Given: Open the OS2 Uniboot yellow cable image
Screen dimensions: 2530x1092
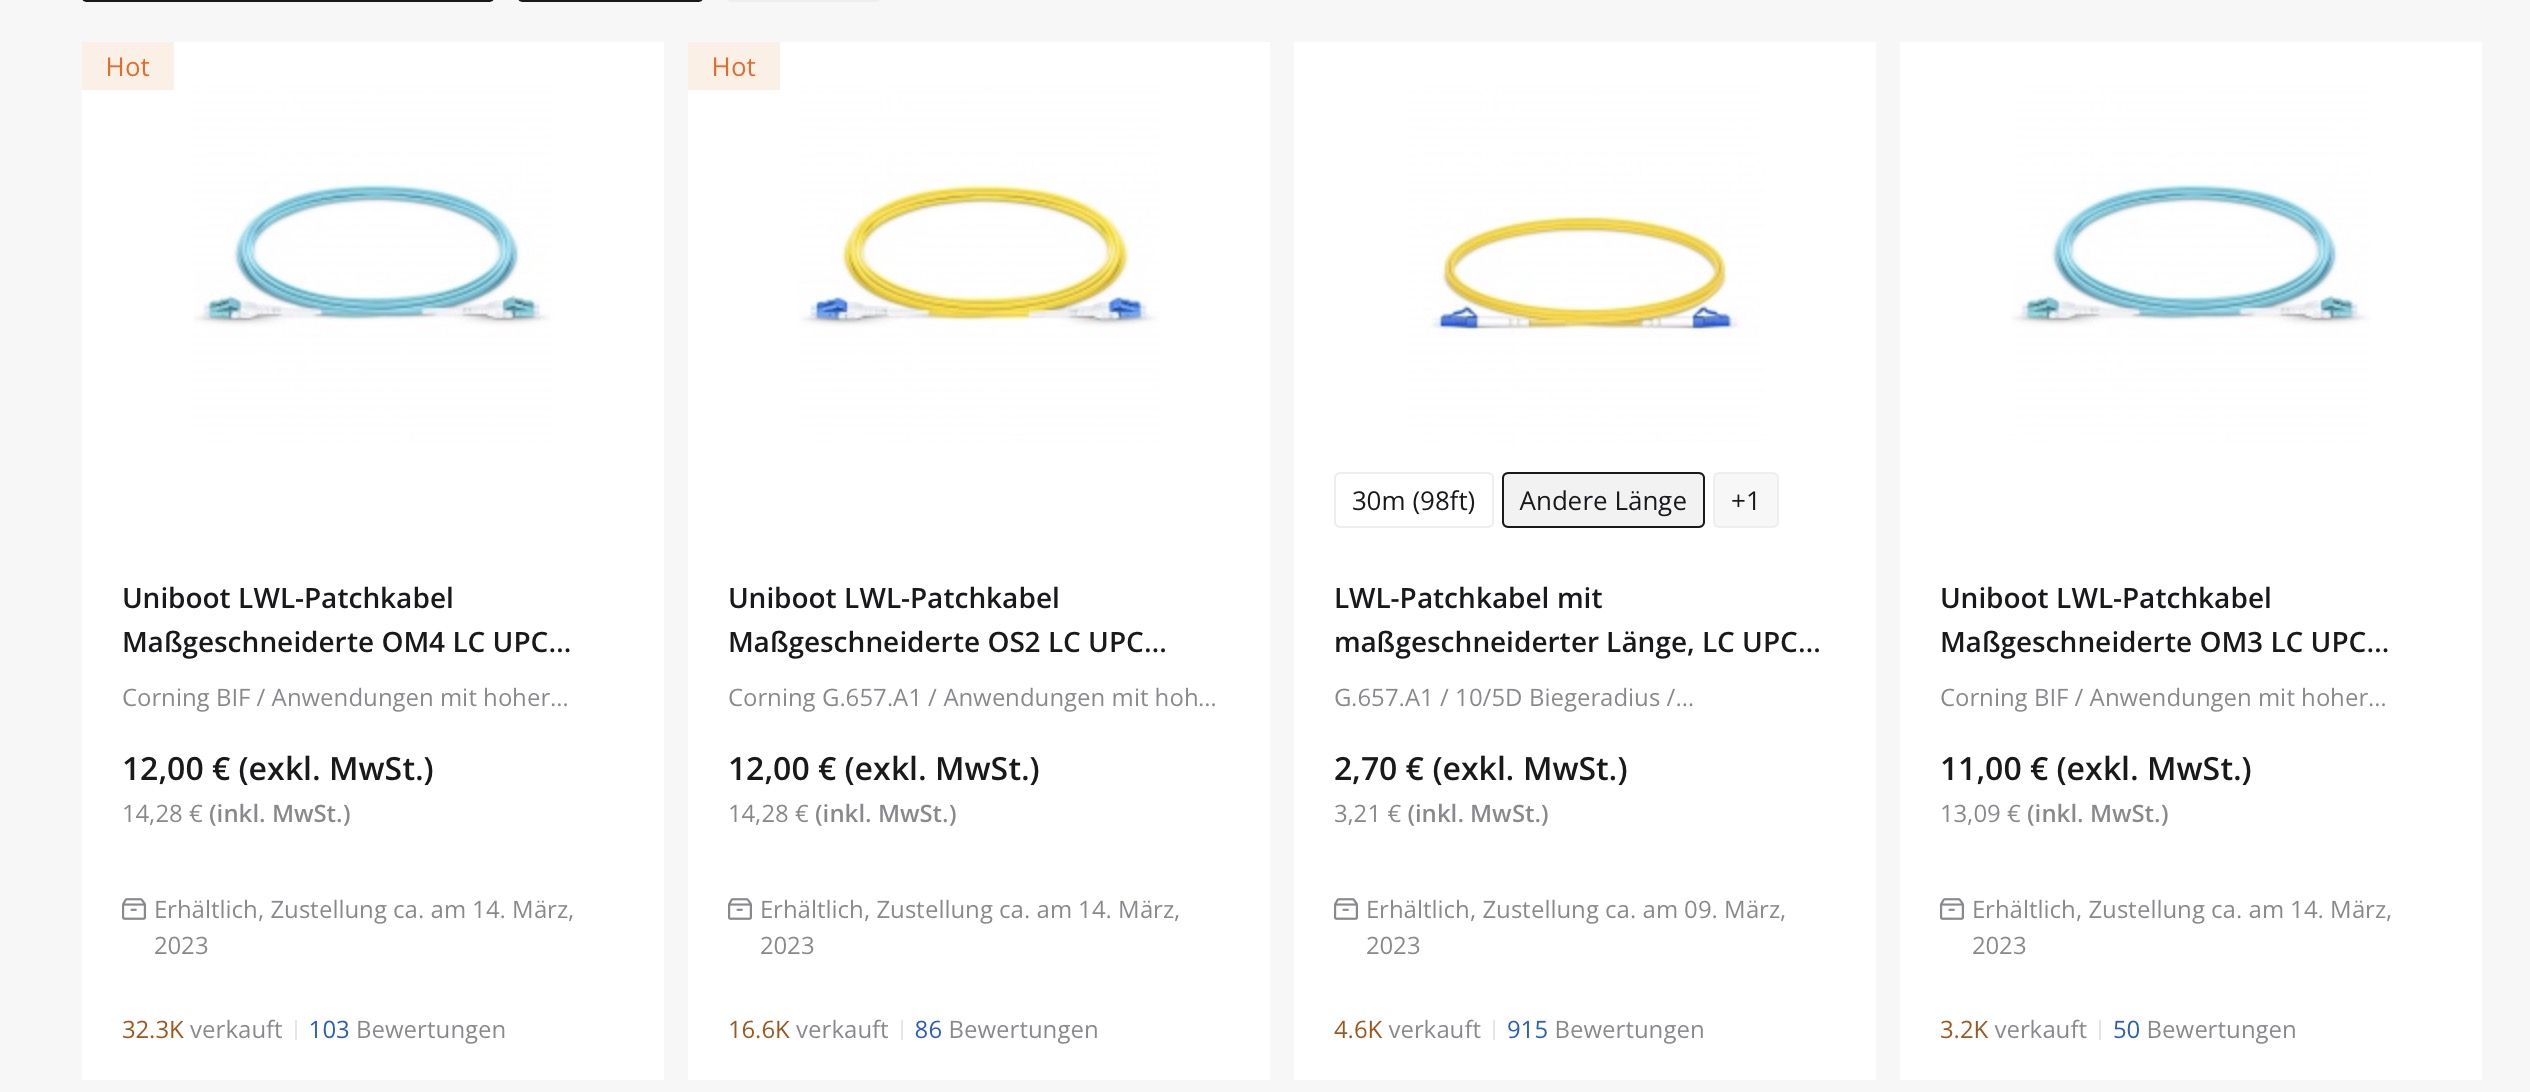Looking at the screenshot, I should coord(979,255).
